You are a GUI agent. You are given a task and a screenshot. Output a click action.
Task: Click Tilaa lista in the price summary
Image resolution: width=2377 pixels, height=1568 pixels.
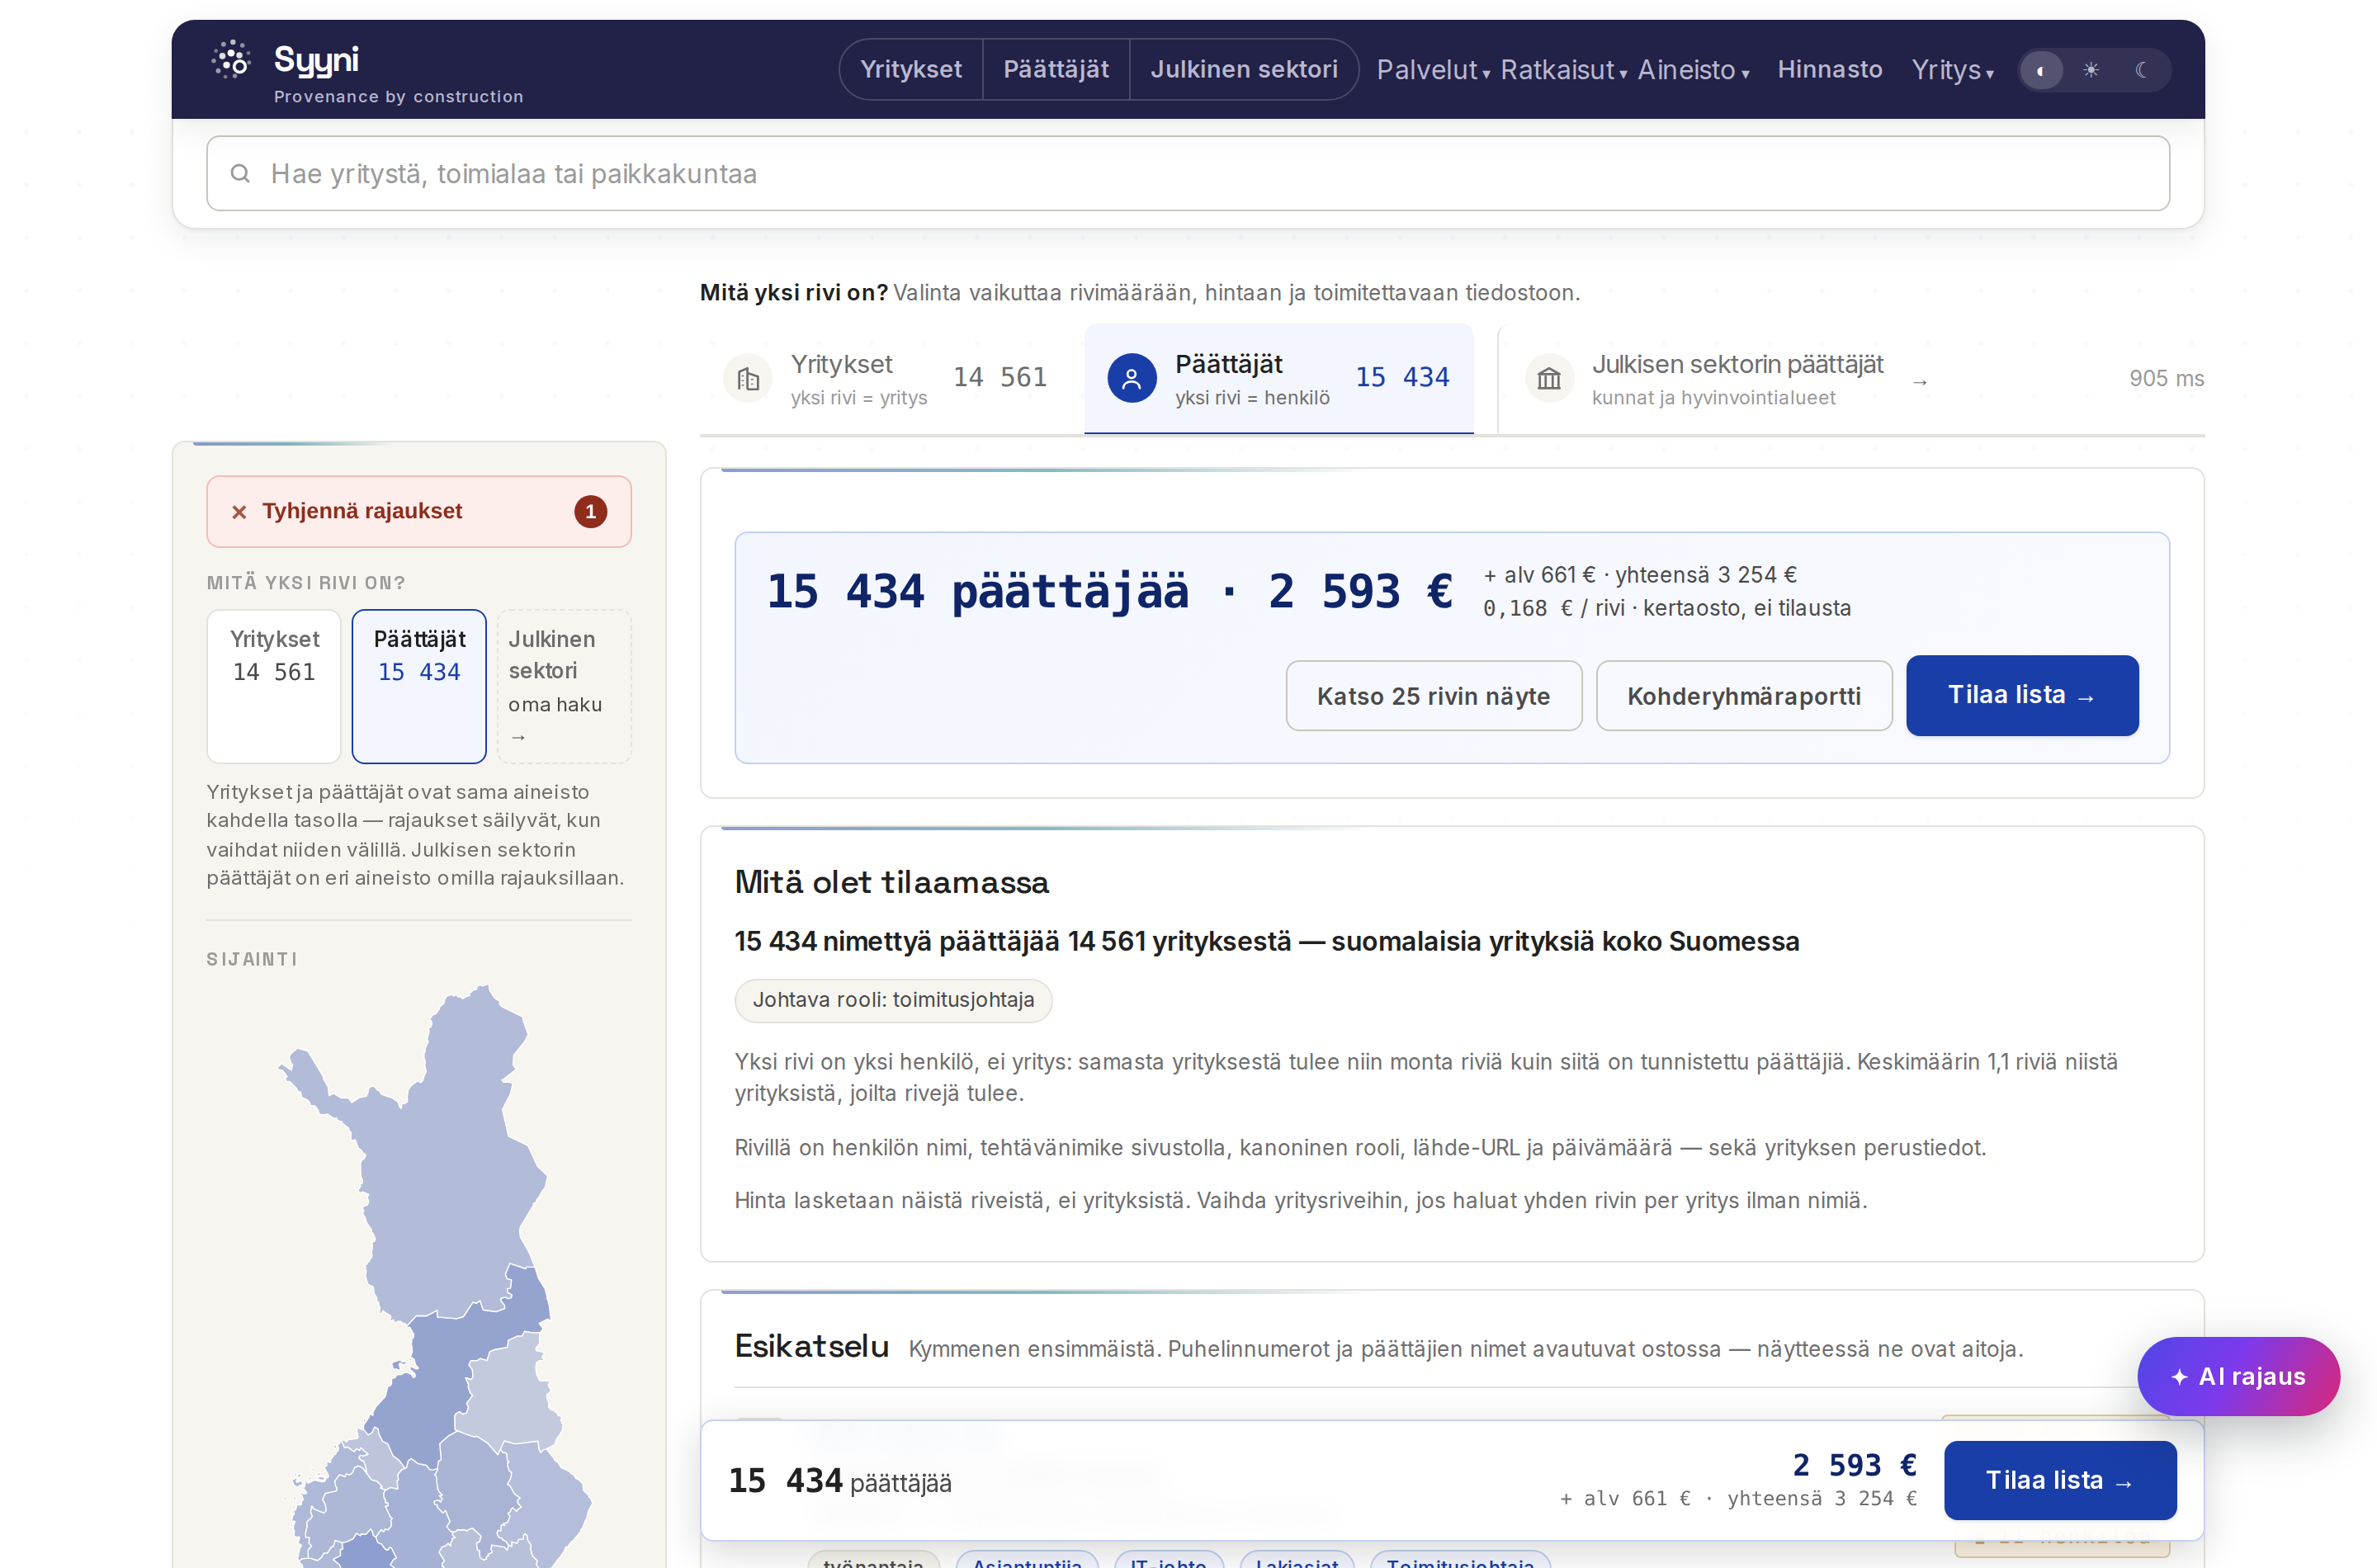[2021, 696]
